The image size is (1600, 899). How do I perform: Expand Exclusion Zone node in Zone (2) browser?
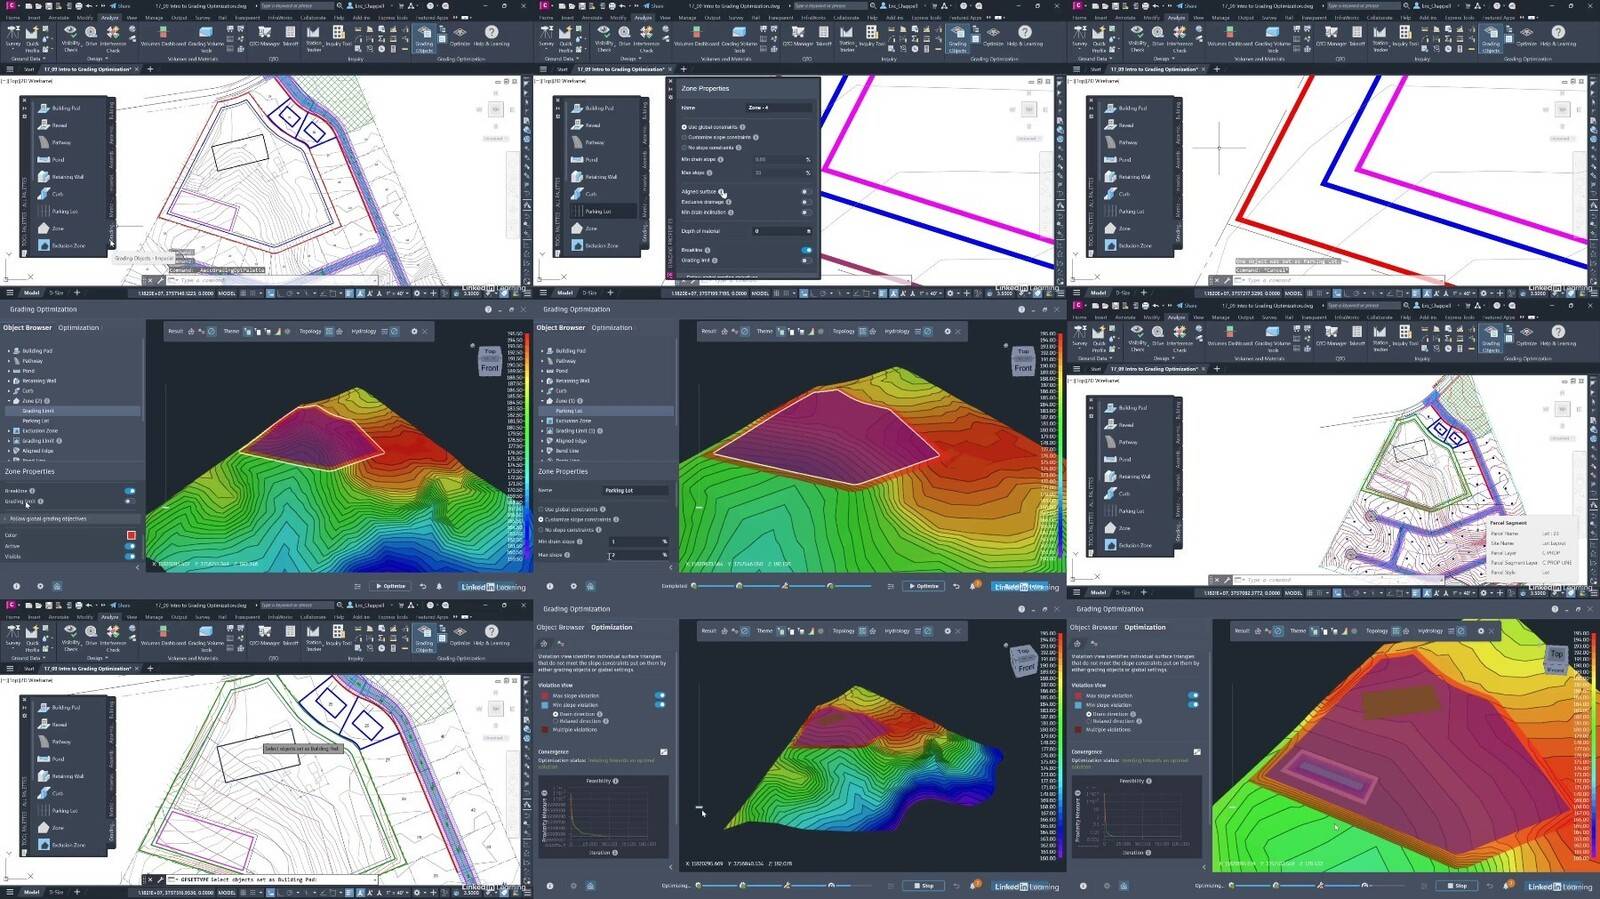click(x=9, y=431)
